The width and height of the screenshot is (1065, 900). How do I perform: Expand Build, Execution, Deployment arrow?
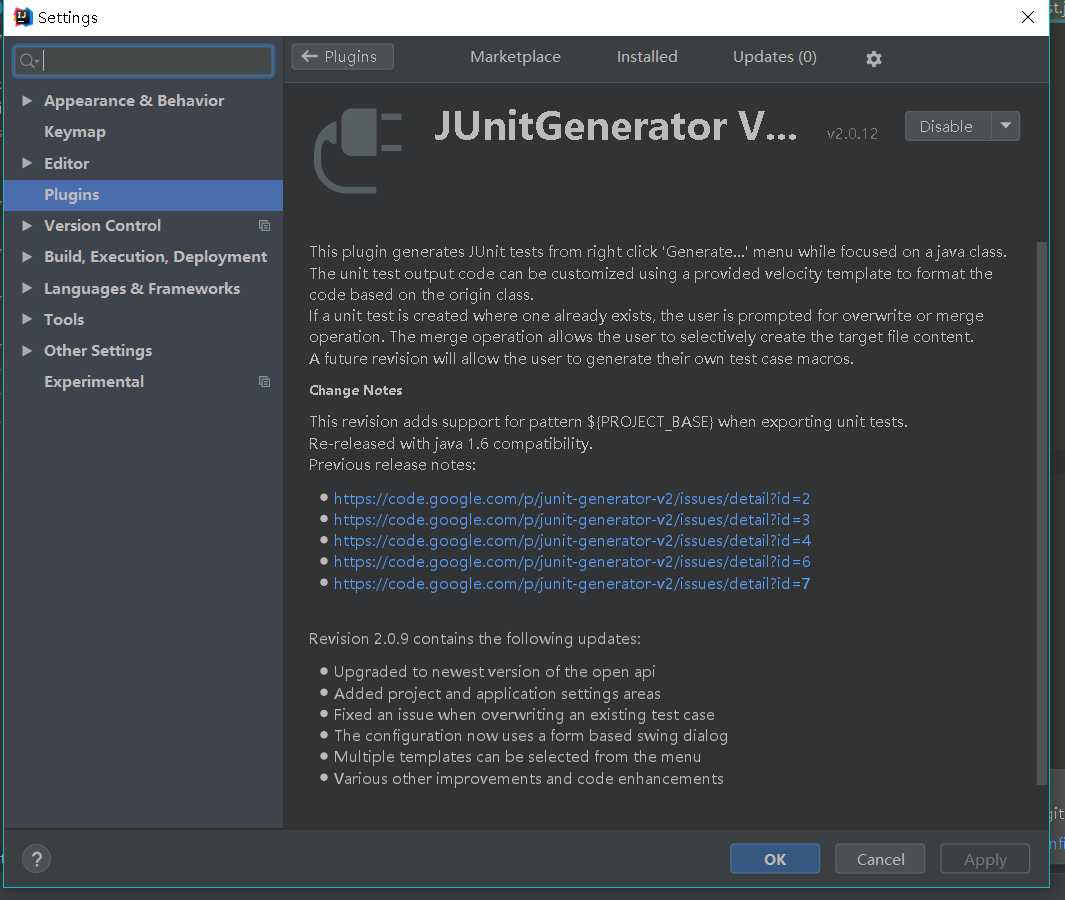click(26, 257)
